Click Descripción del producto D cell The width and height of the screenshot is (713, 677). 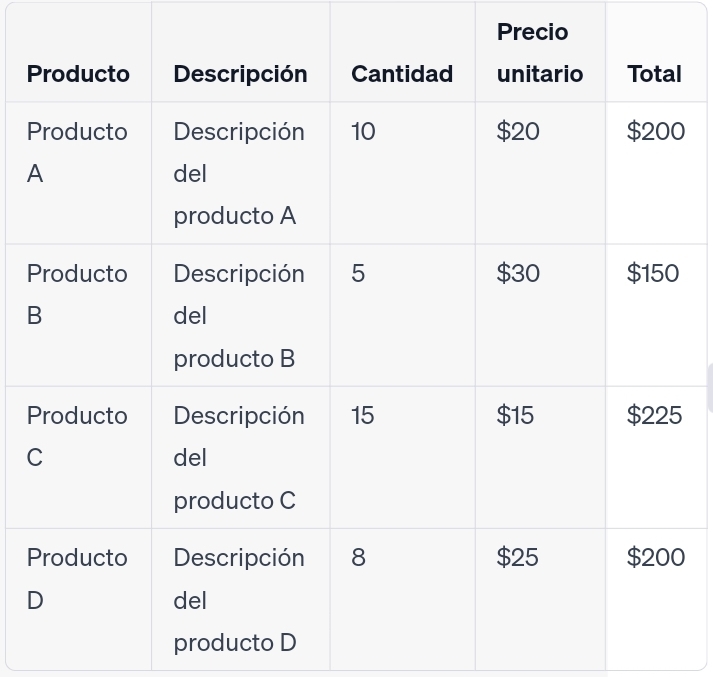point(239,600)
